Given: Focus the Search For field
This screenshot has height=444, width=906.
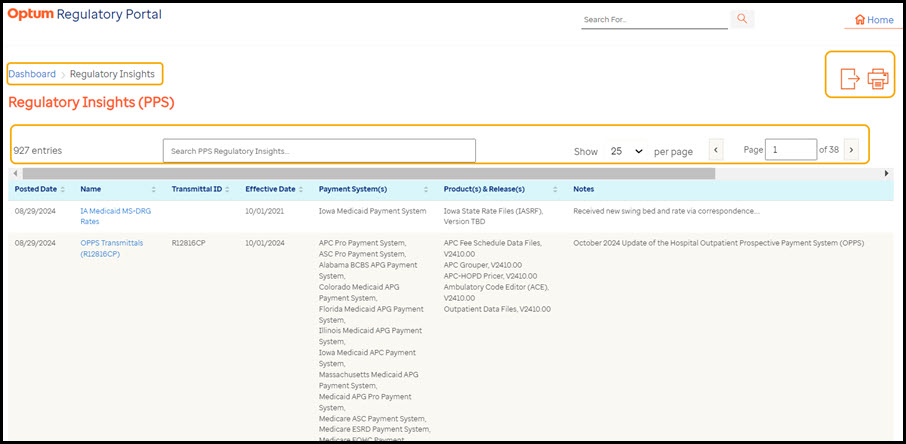Looking at the screenshot, I should point(654,20).
